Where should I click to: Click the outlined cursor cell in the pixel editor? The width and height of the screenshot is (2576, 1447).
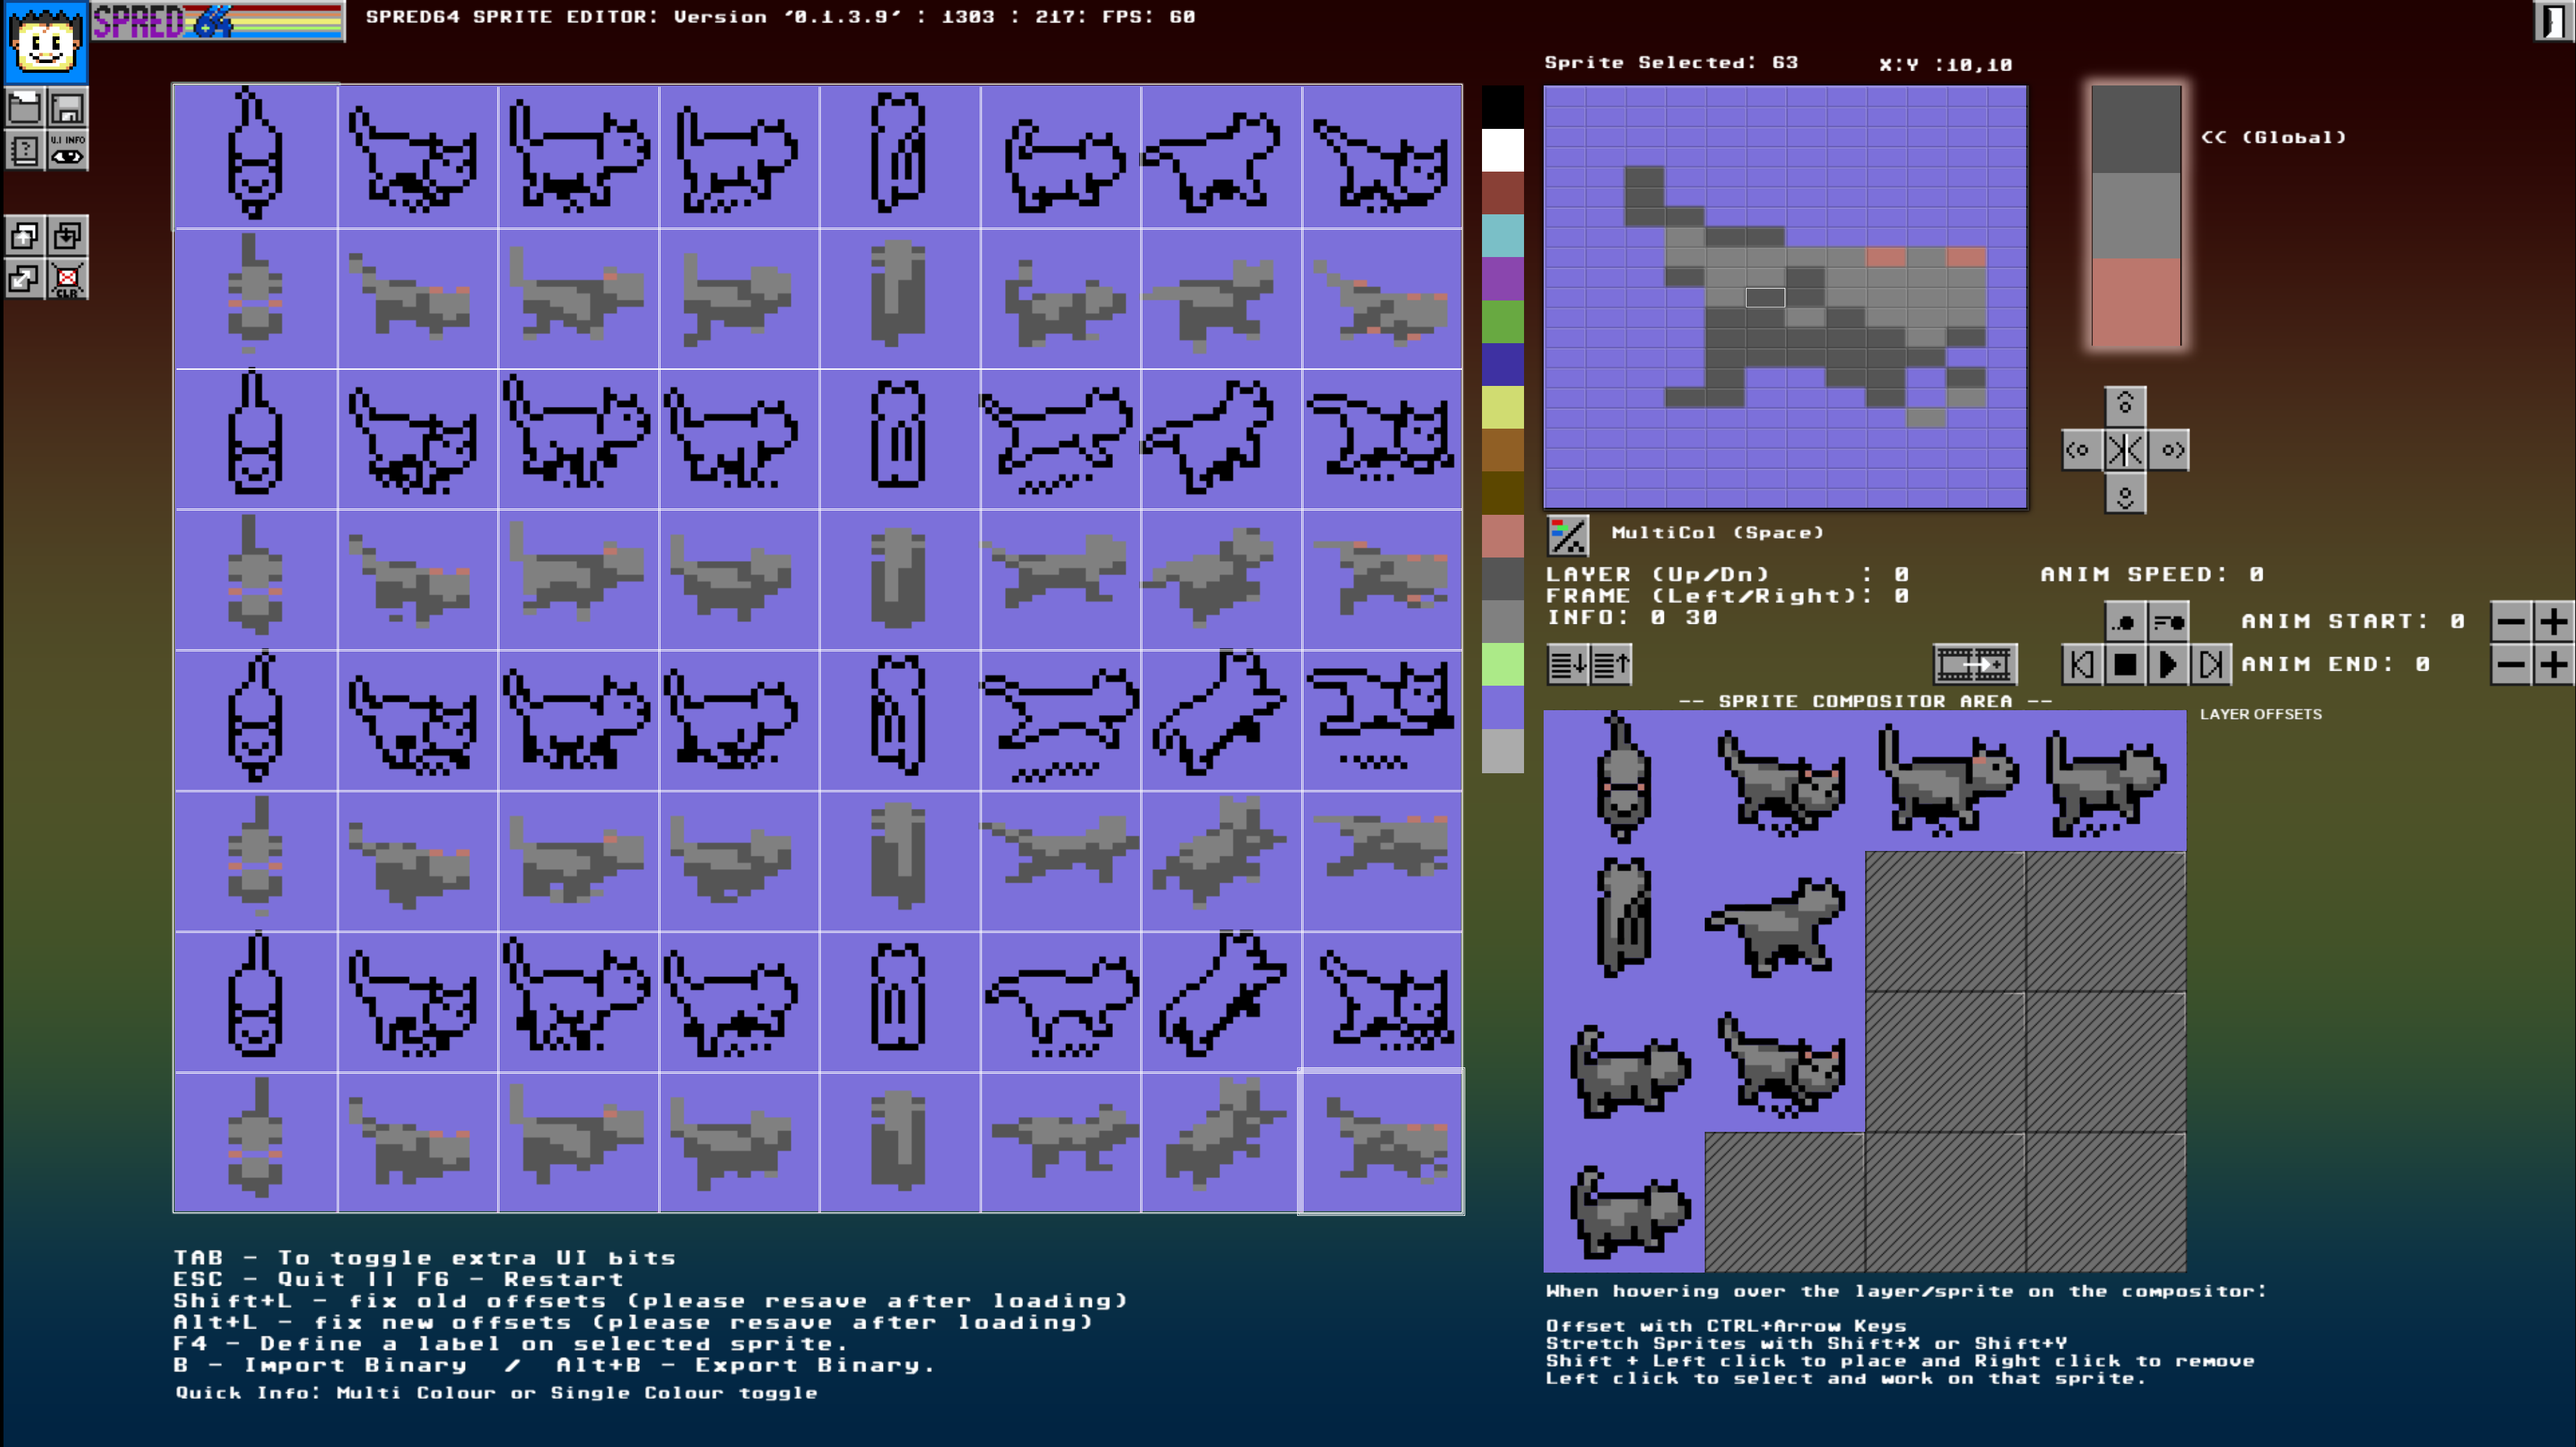pyautogui.click(x=1765, y=297)
